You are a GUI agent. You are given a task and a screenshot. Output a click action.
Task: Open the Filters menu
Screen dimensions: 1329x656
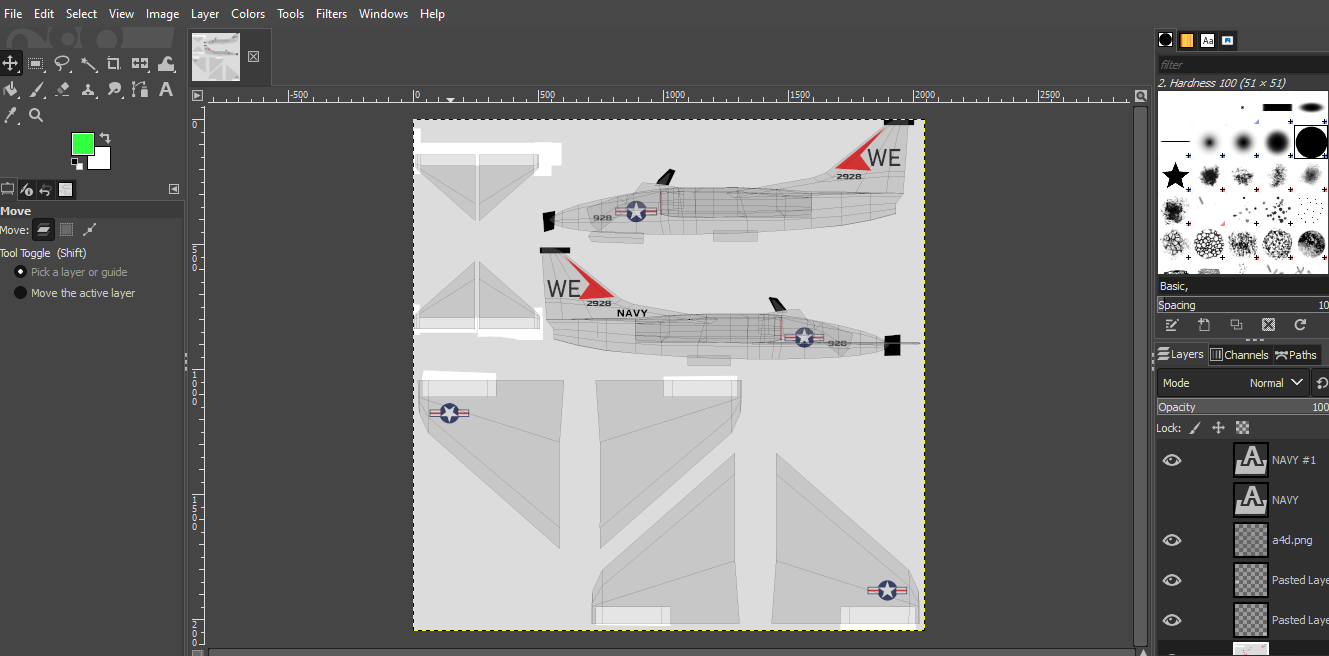tap(331, 14)
